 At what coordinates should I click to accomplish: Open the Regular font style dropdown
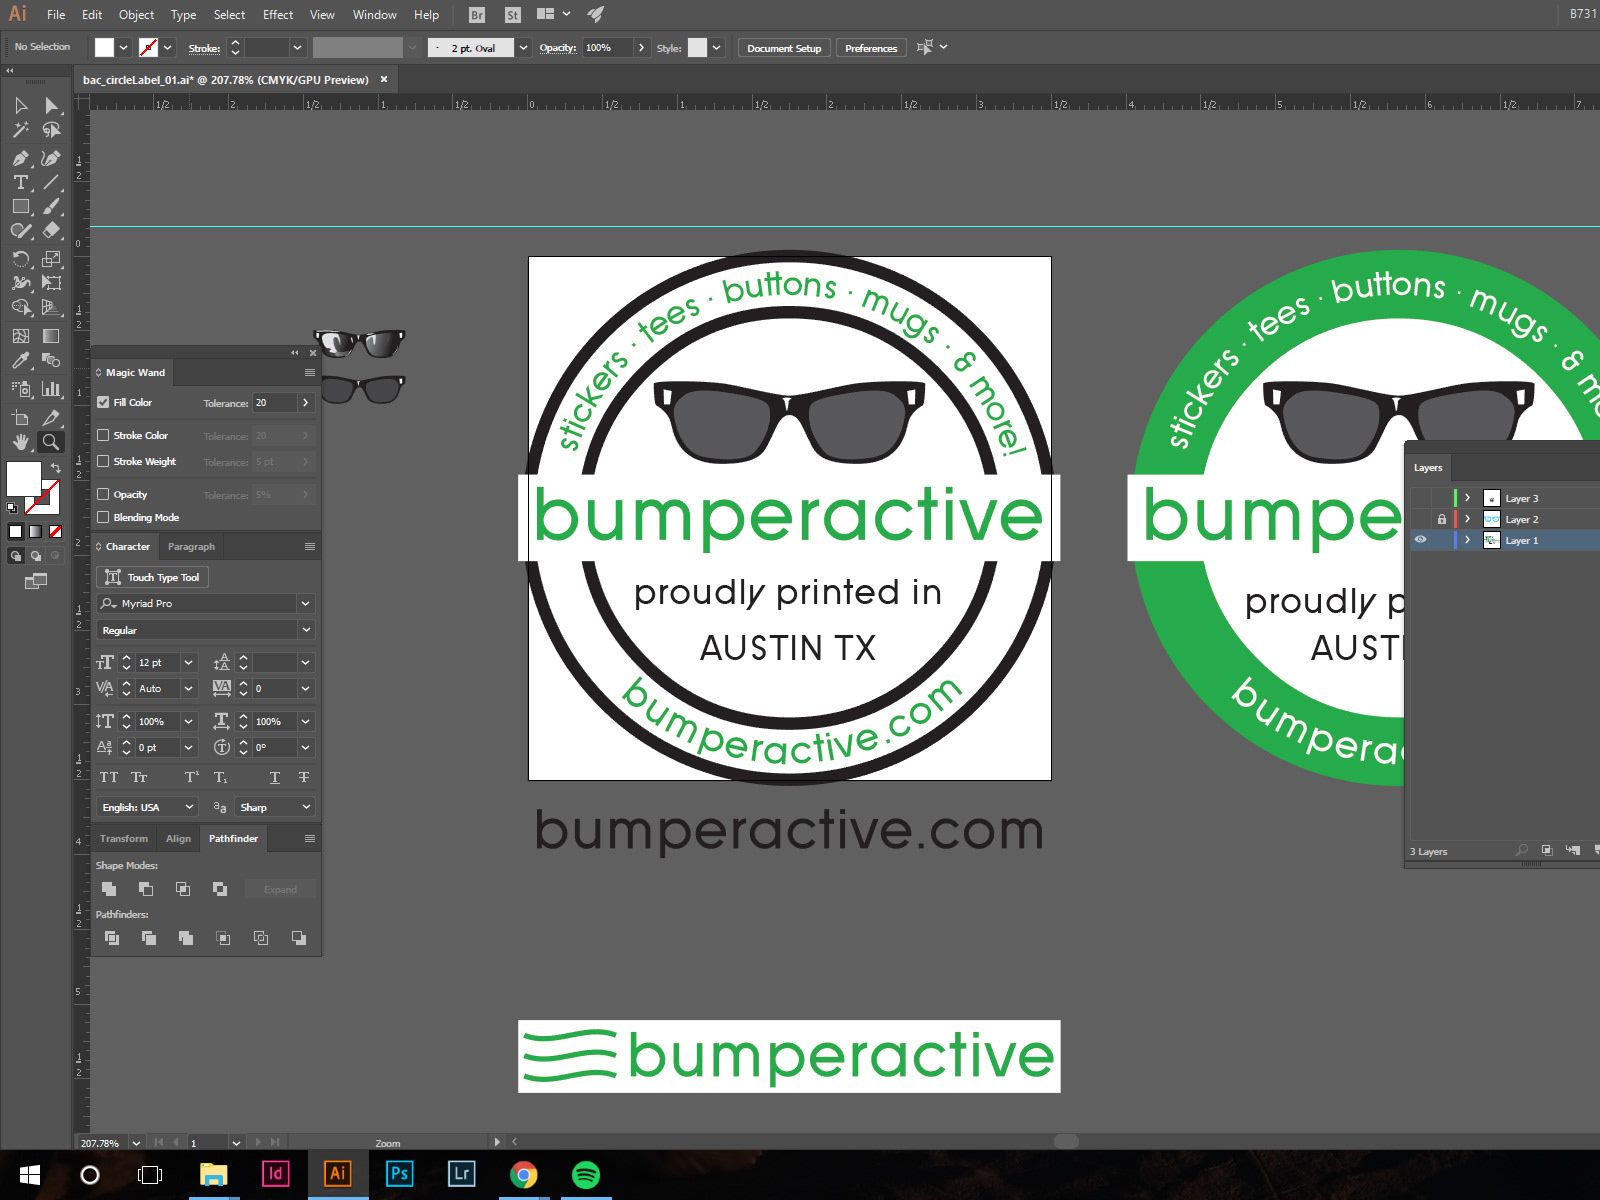(x=306, y=630)
